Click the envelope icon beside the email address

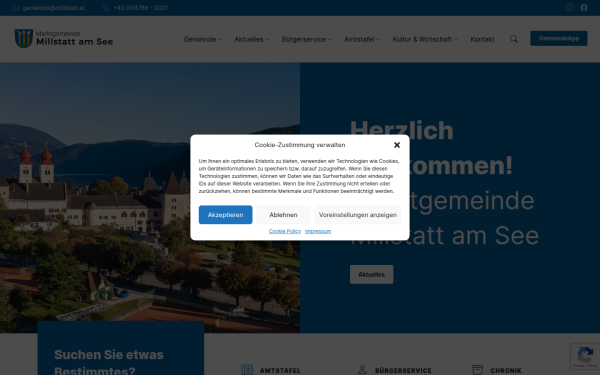coord(16,8)
